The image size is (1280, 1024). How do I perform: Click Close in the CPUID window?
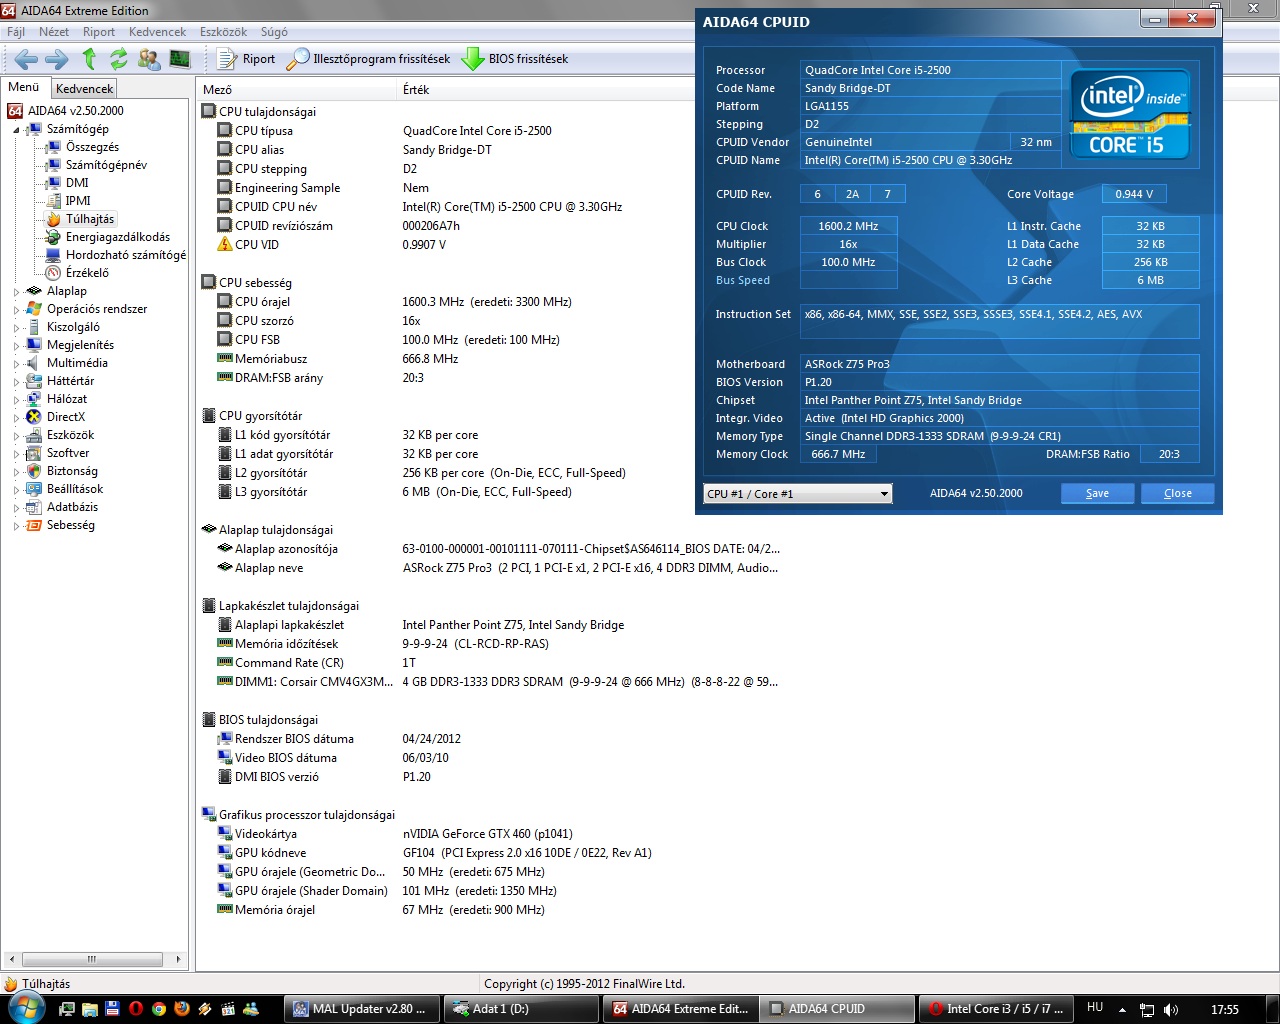click(1177, 493)
